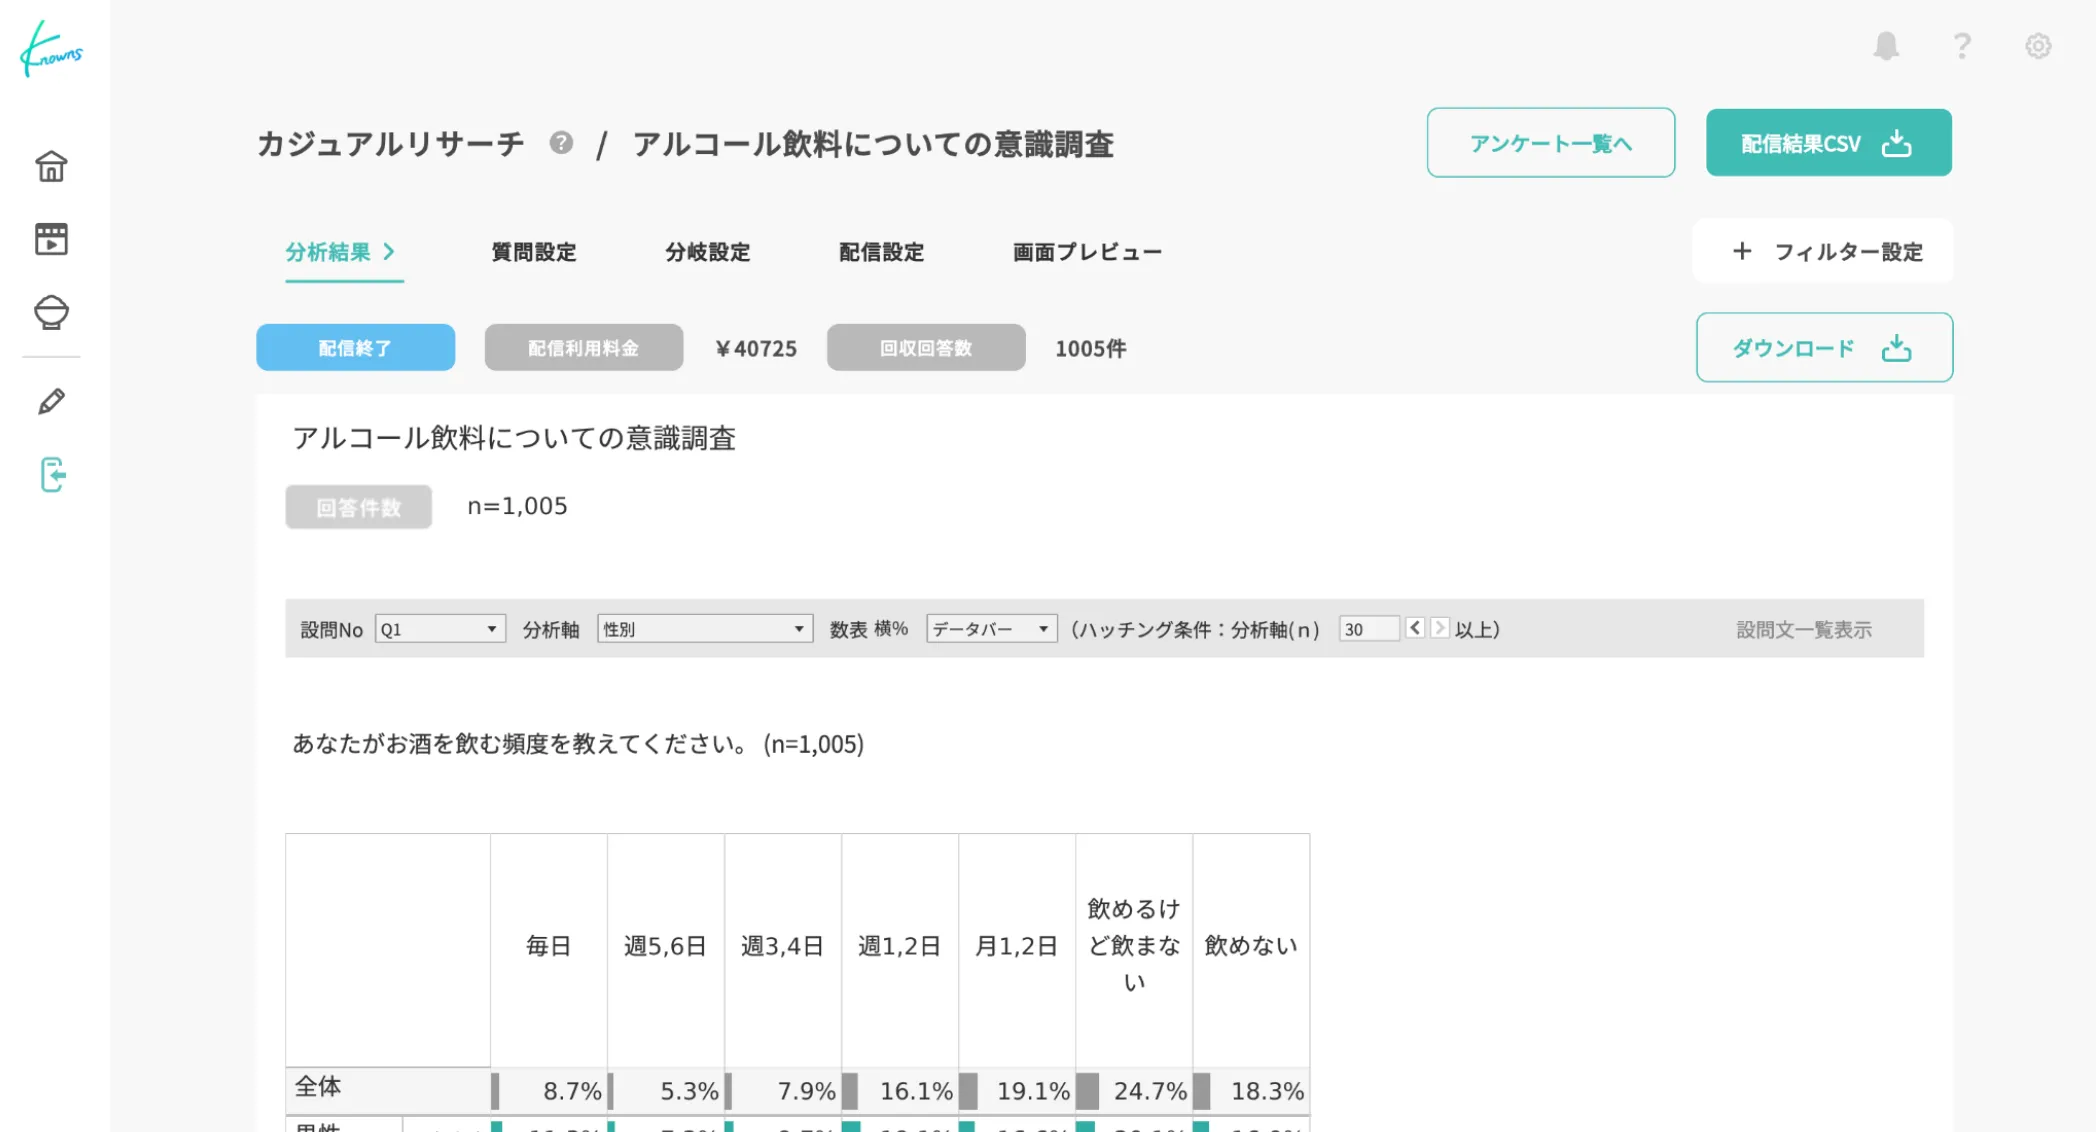Click download icon in 配信結果CSV button
The width and height of the screenshot is (2096, 1132).
pos(1896,143)
